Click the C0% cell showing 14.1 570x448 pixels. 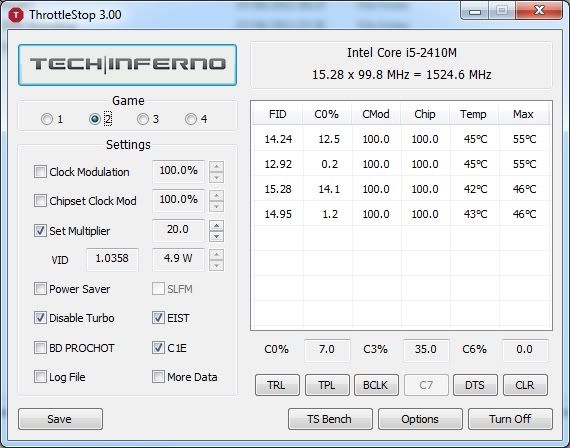click(329, 189)
